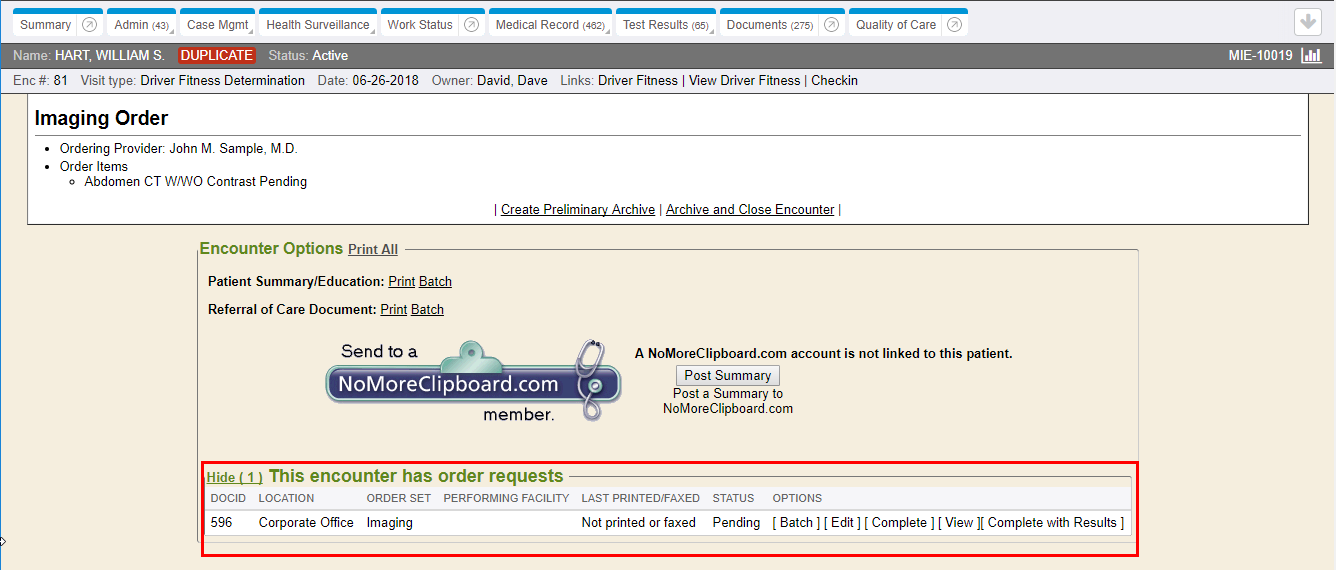Click the NoMoreClipboard.com logo image
The image size is (1336, 570).
(x=473, y=382)
